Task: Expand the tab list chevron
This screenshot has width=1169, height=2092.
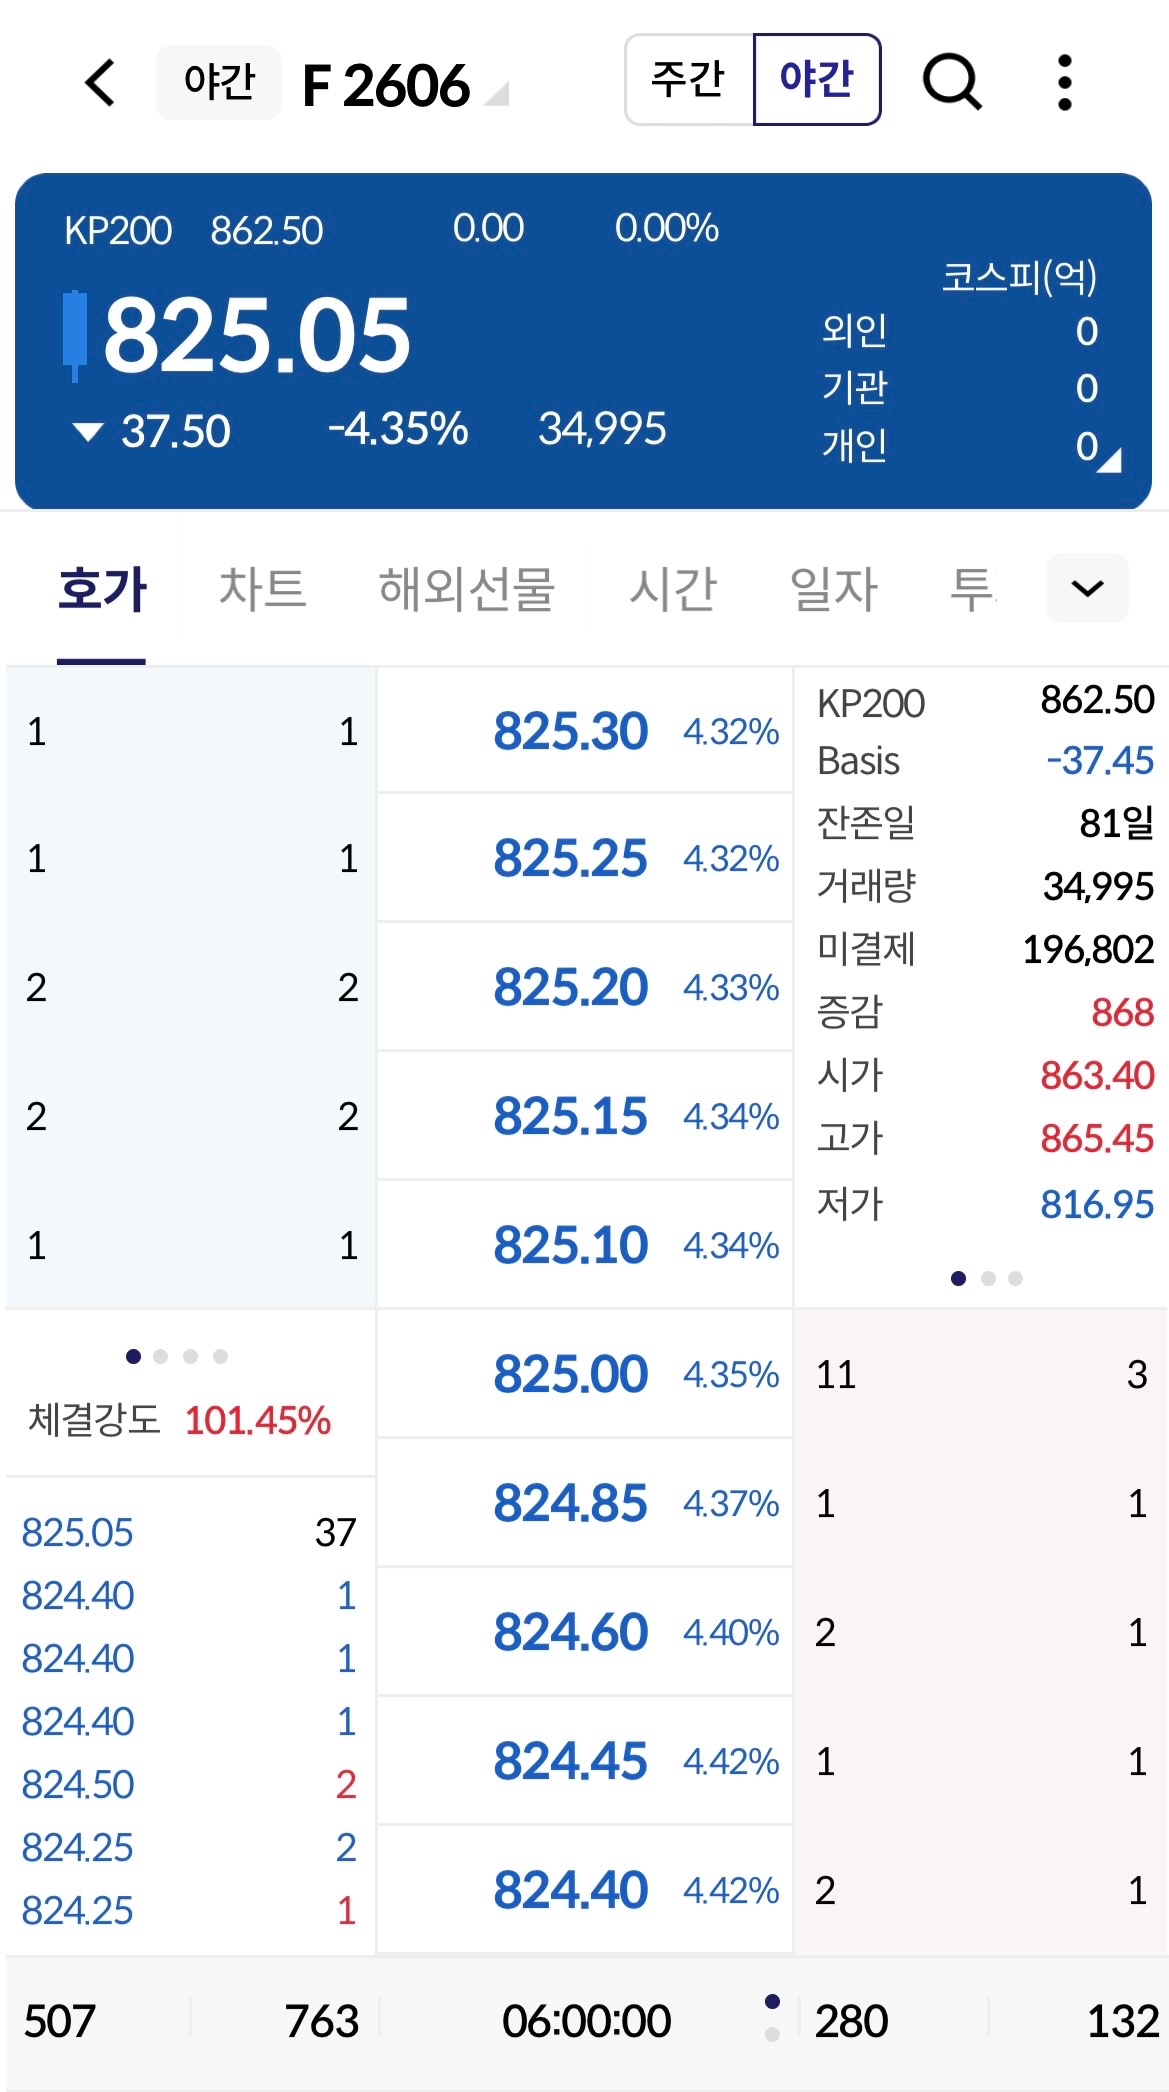Action: point(1087,588)
